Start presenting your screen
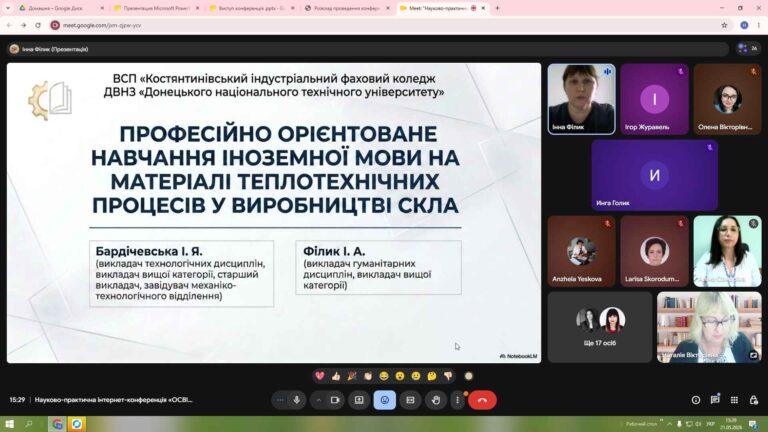Screen dimensions: 768x432 (359, 400)
